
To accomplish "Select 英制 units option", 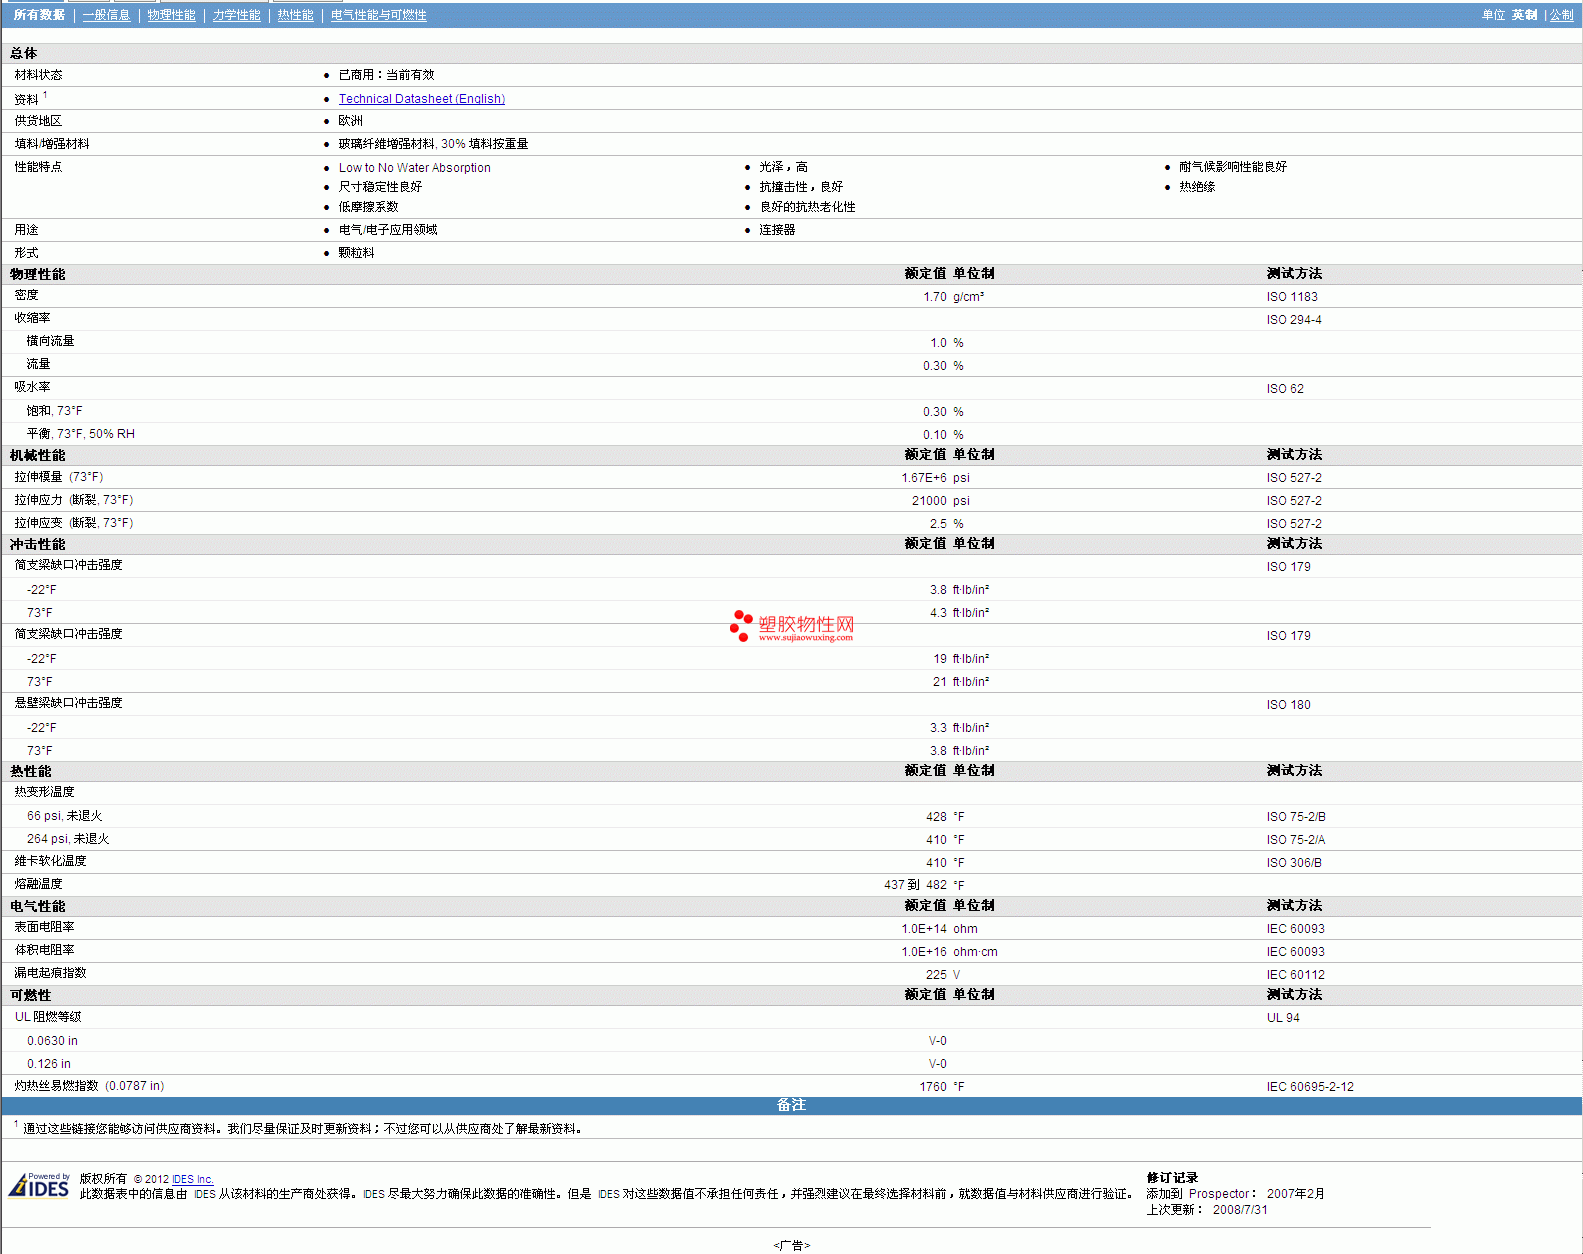I will [x=1524, y=15].
